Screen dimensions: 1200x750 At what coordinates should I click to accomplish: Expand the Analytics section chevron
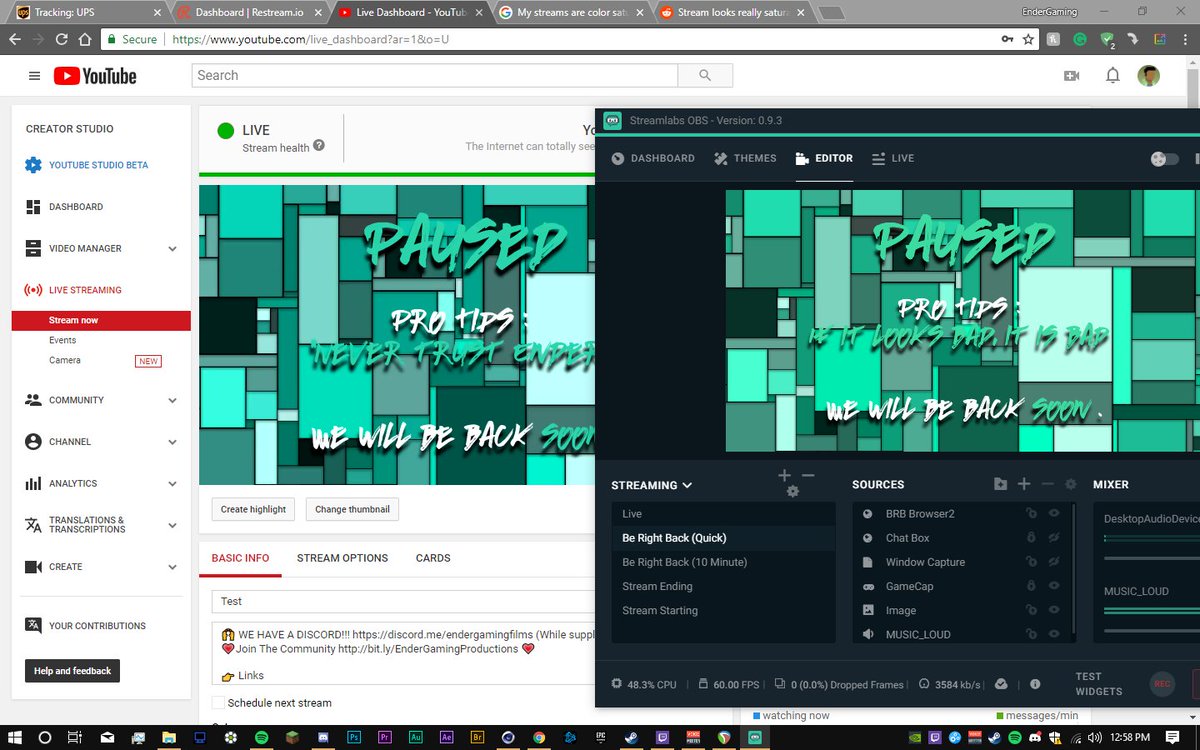click(x=172, y=484)
